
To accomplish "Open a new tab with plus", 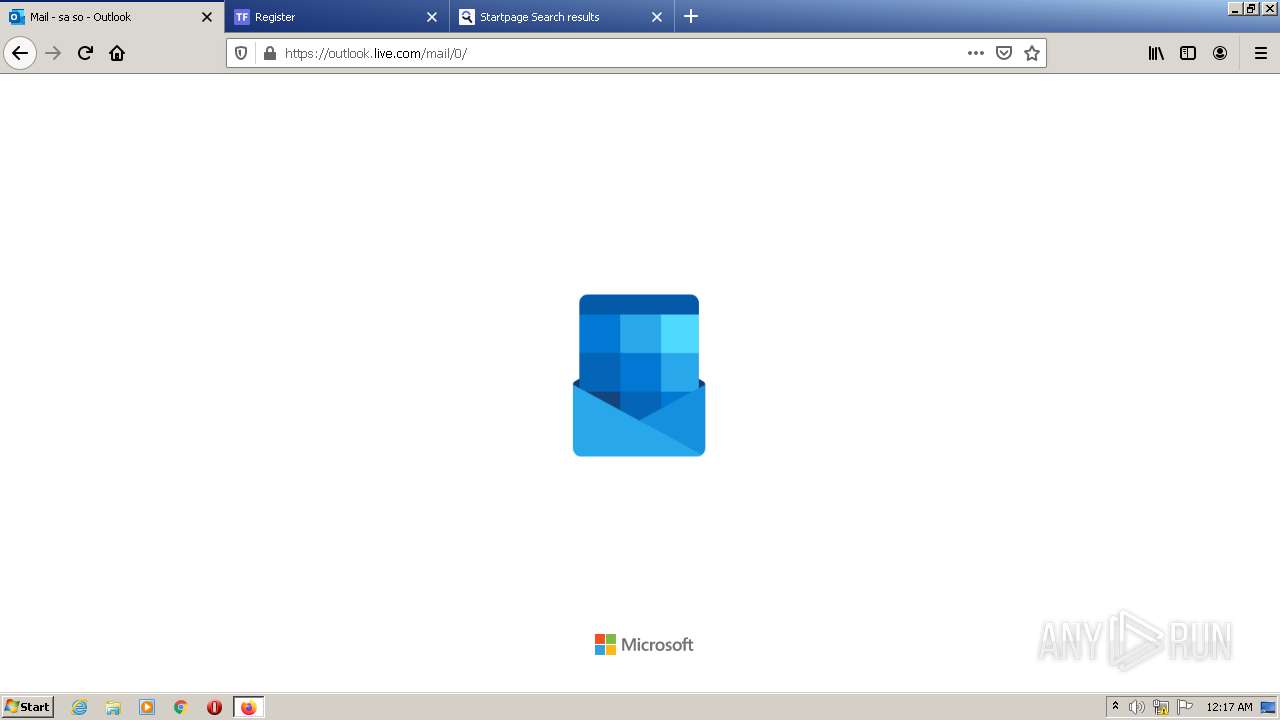I will pyautogui.click(x=691, y=16).
